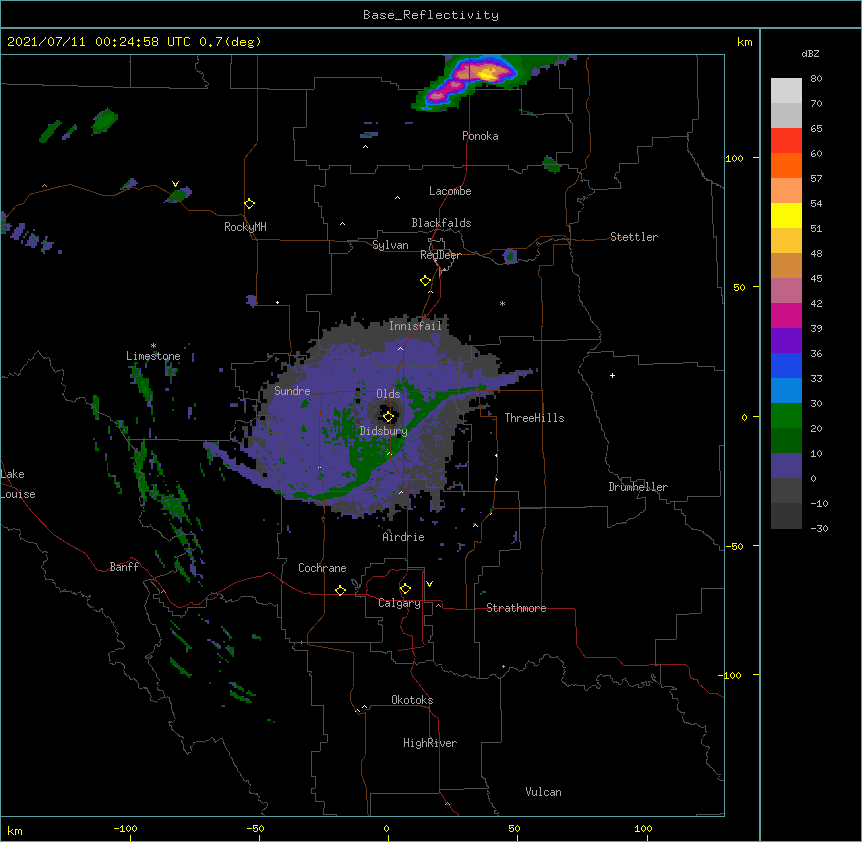The width and height of the screenshot is (862, 842).
Task: Select the Vulcan label
Action: pyautogui.click(x=543, y=792)
